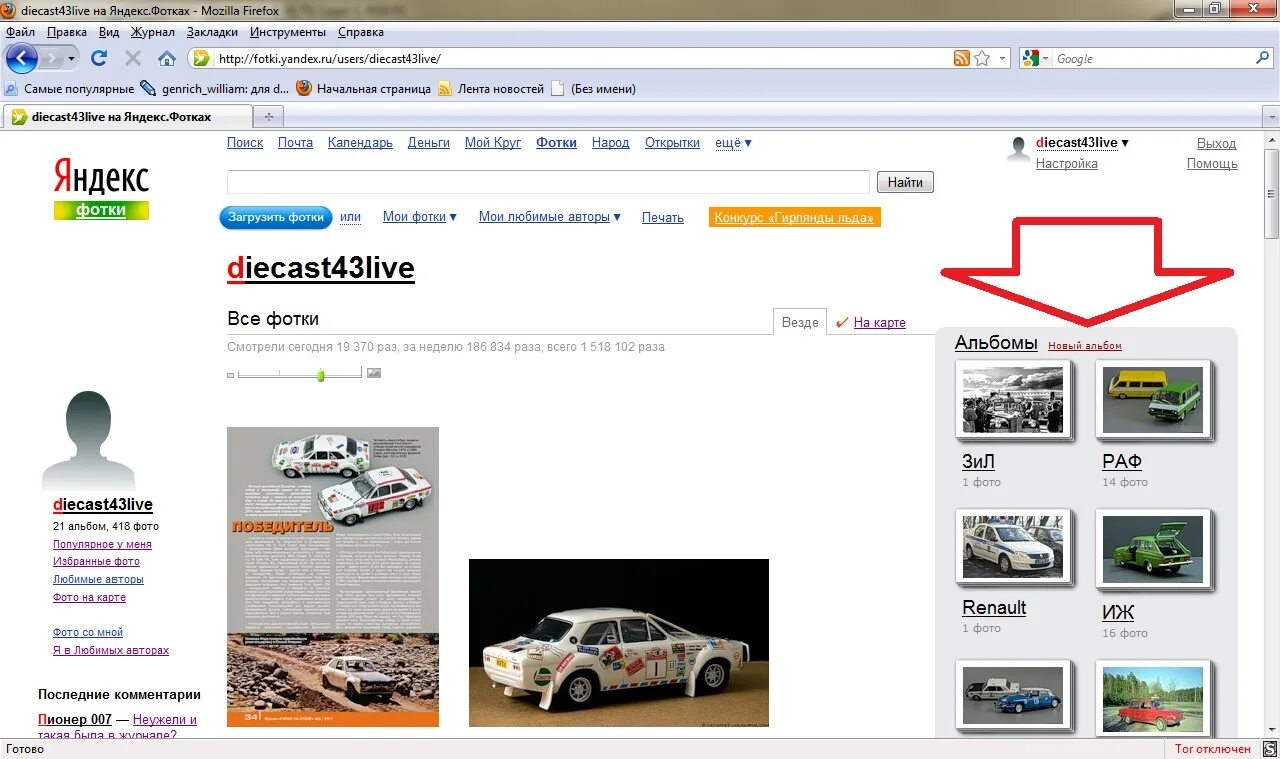Open the ИЖ album thumbnail

(1154, 550)
